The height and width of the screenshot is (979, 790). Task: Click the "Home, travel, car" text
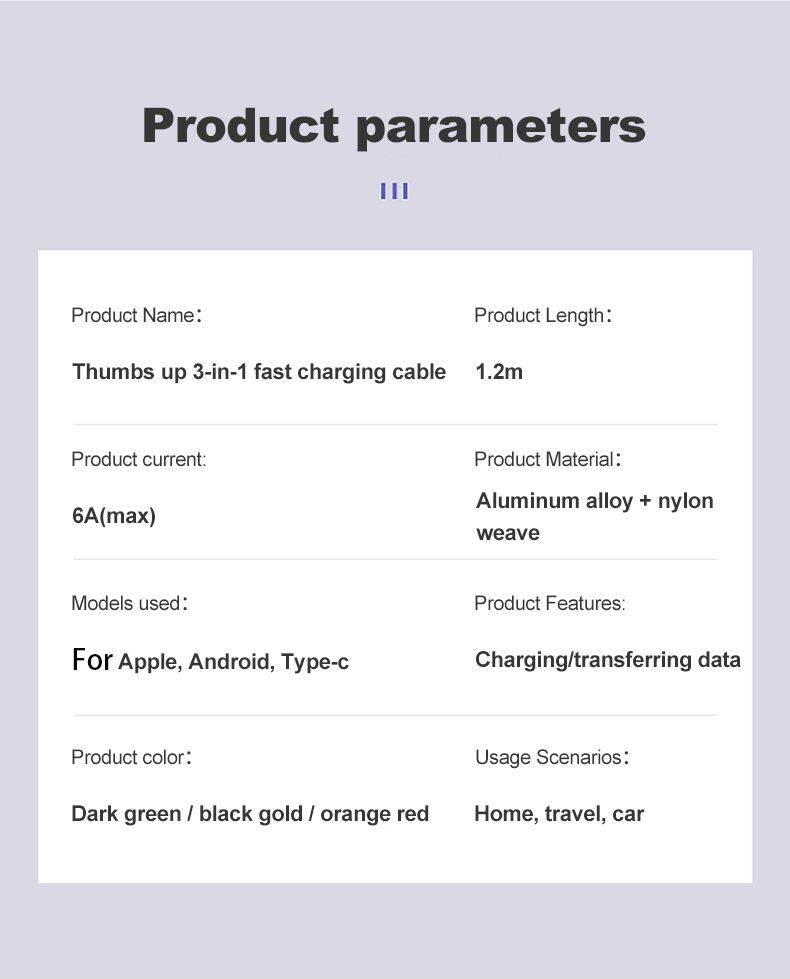pyautogui.click(x=559, y=814)
